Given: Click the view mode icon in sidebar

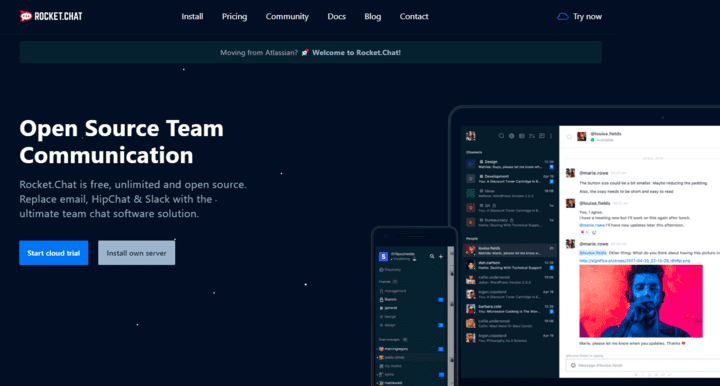Looking at the screenshot, I should click(x=522, y=136).
